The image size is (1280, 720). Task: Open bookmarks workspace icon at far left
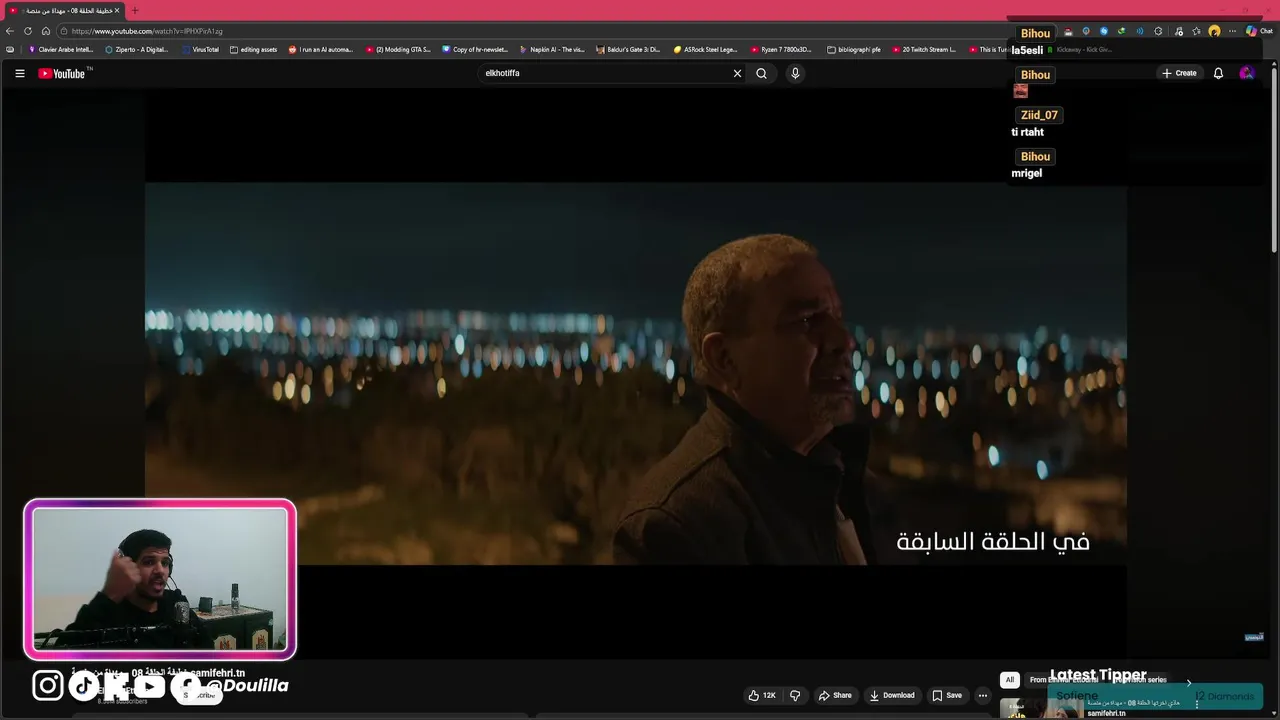(10, 49)
